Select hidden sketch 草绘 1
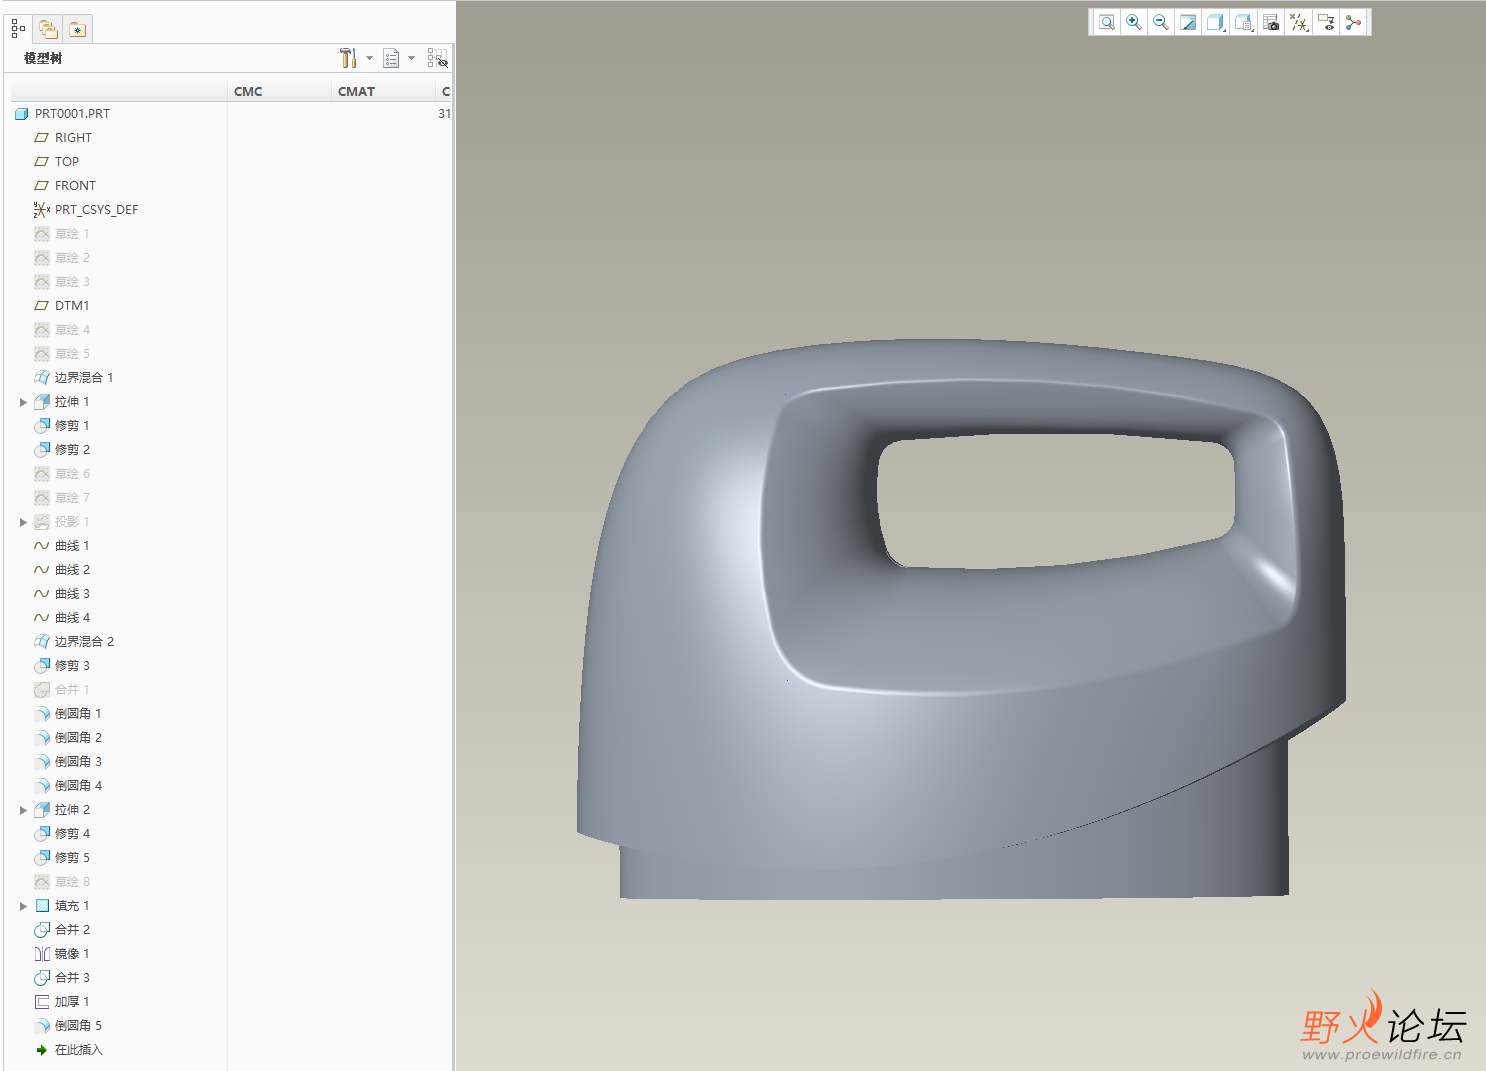This screenshot has width=1486, height=1071. tap(72, 234)
